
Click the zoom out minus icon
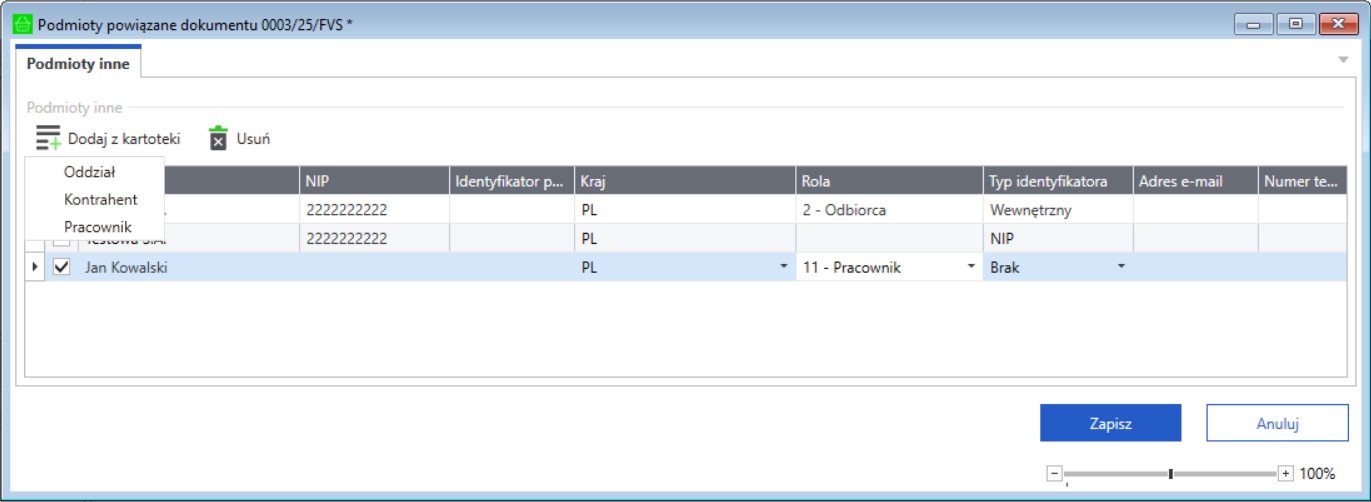coord(1054,473)
